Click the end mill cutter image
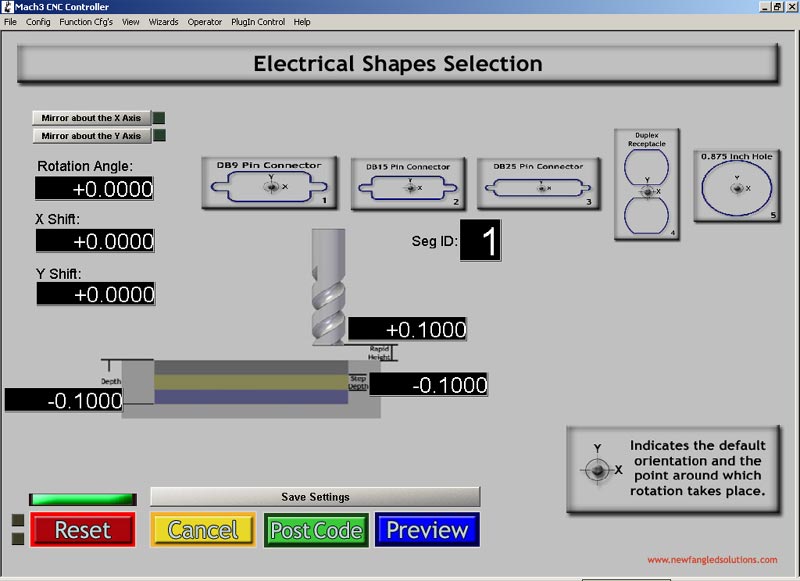800x581 pixels. click(328, 287)
